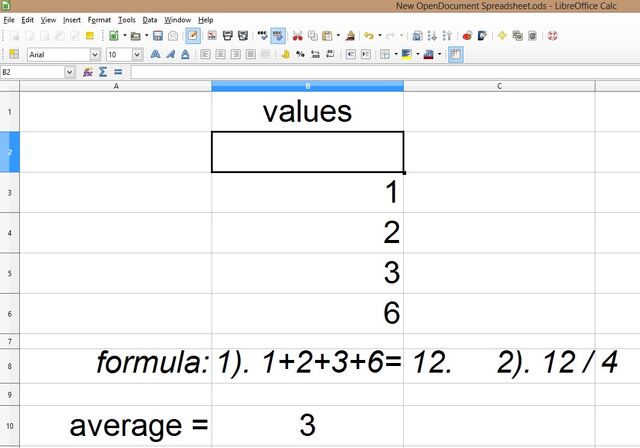Open the Page Preview icon
Viewport: 640px width, 448px height.
pos(243,36)
